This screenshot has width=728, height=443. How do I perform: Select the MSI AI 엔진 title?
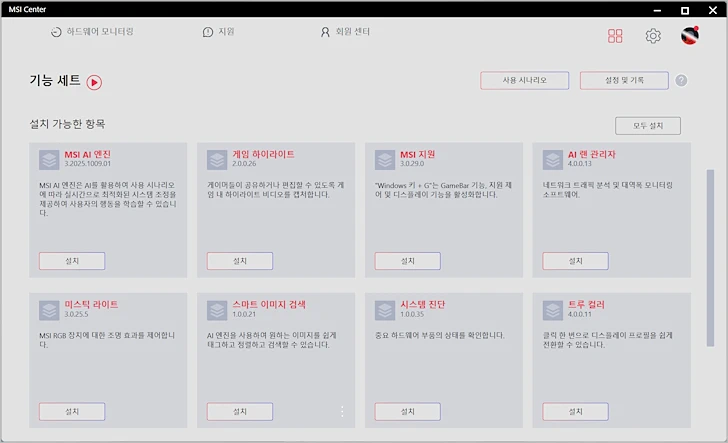pyautogui.click(x=88, y=155)
